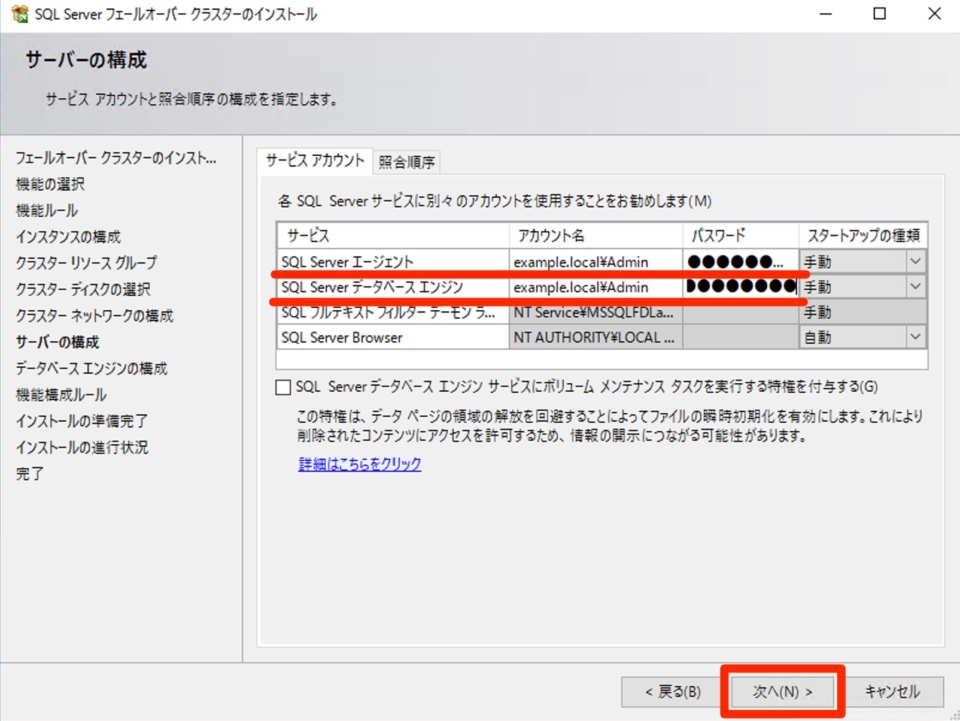This screenshot has width=960, height=721.
Task: Close the SQL Server installer window
Action: click(x=934, y=13)
